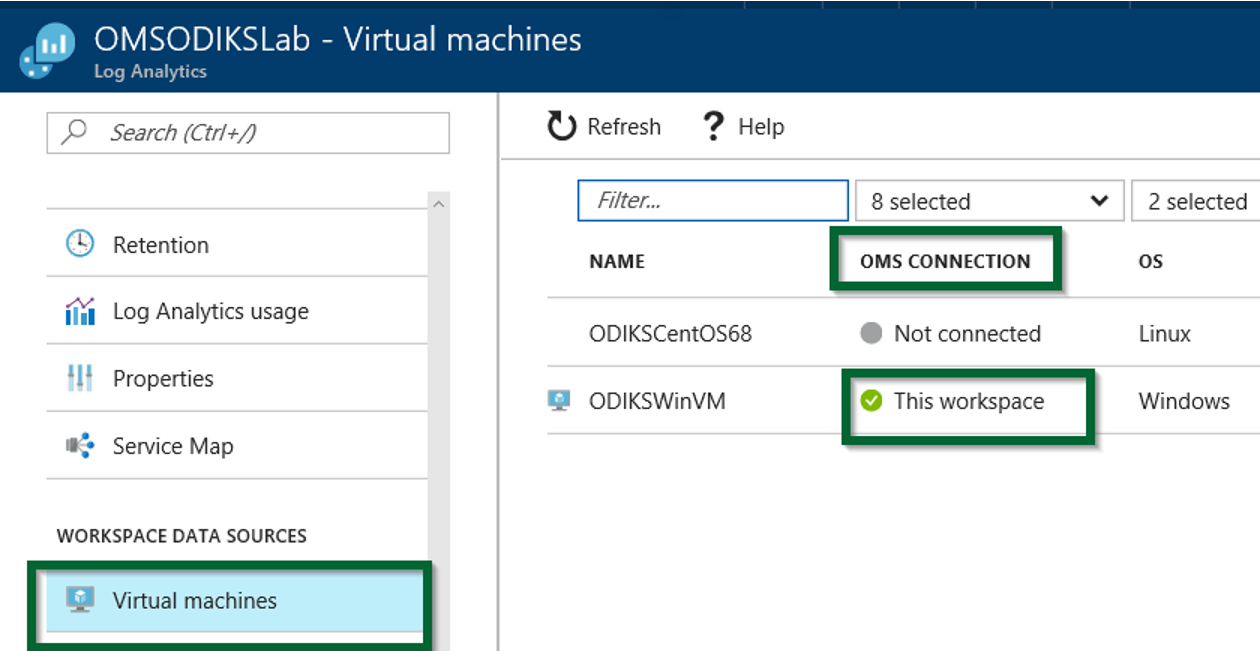This screenshot has width=1260, height=651.
Task: Click the Retention clock icon
Action: pos(80,244)
